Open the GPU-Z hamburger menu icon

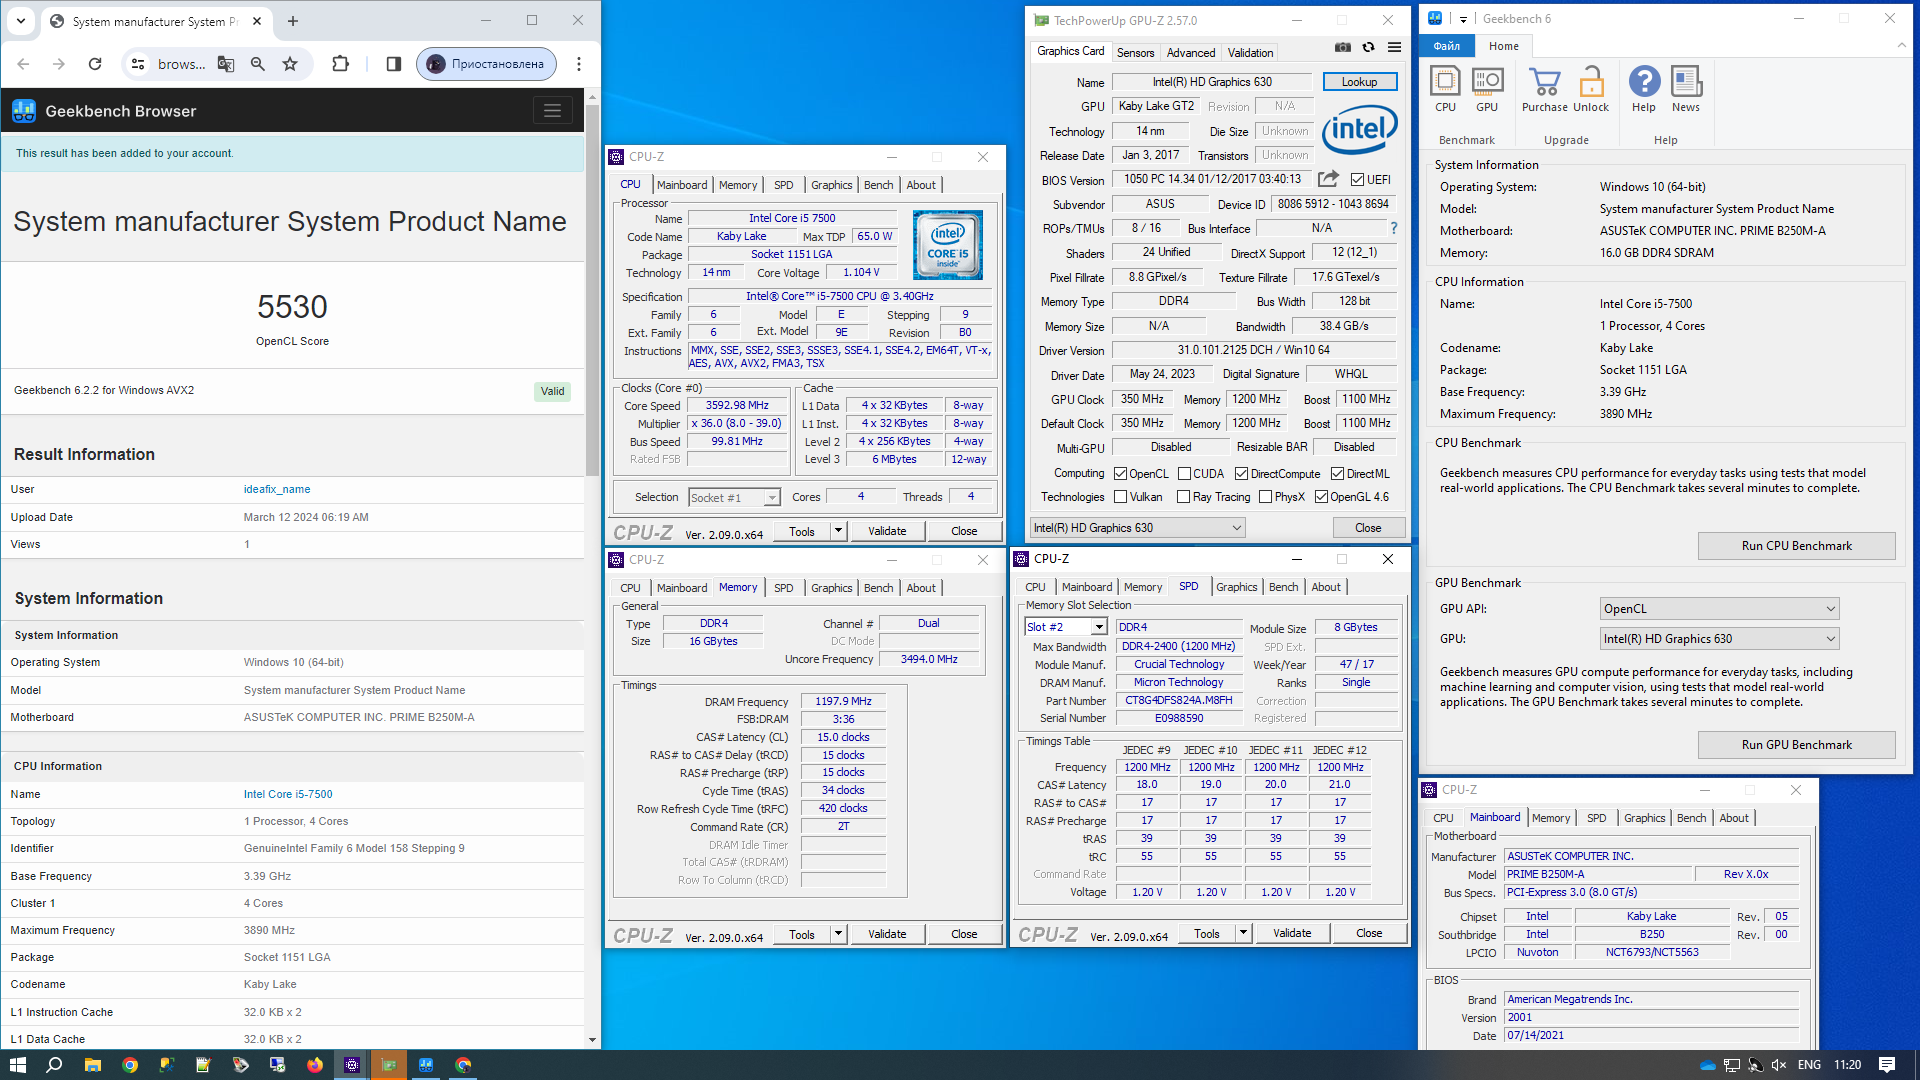point(1394,47)
